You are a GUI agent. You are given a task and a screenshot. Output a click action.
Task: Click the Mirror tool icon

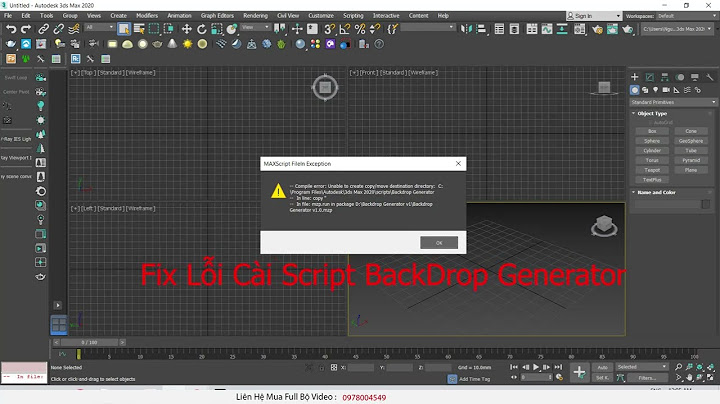click(x=466, y=29)
